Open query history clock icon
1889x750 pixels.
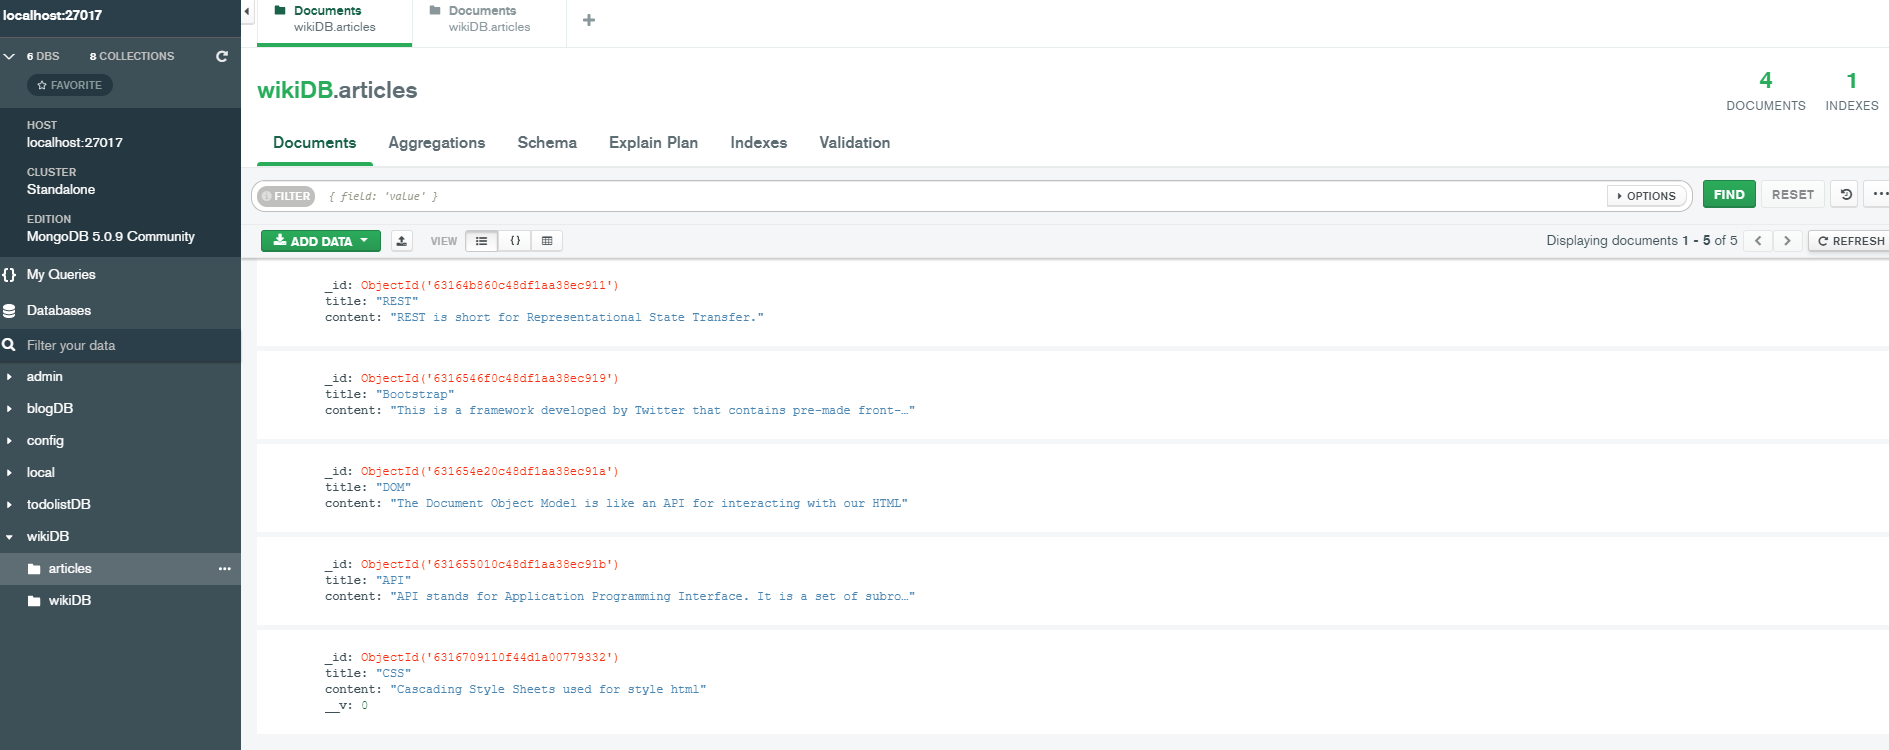click(1846, 195)
